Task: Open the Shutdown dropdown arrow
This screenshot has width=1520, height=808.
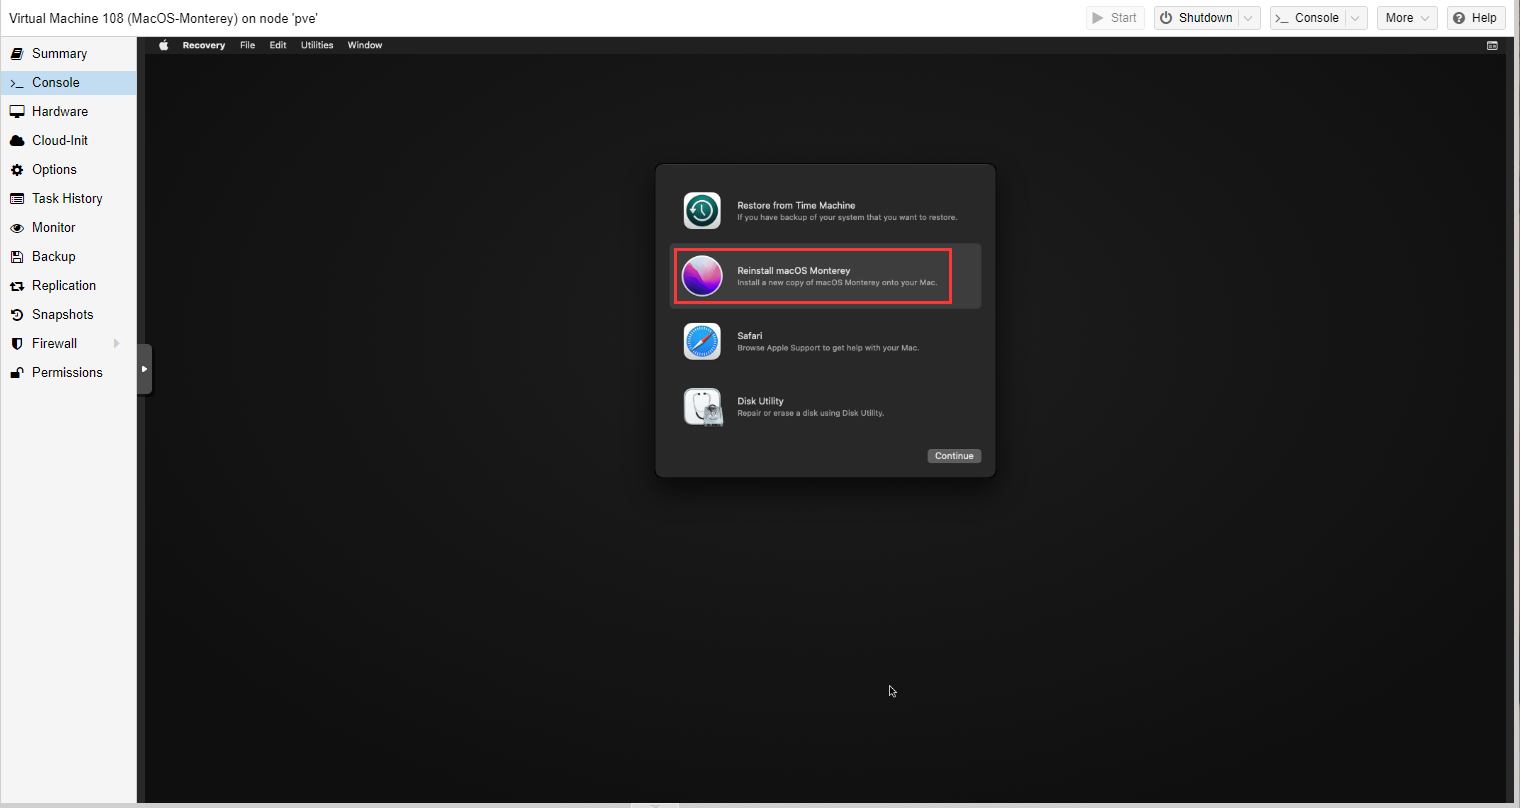Action: coord(1248,18)
